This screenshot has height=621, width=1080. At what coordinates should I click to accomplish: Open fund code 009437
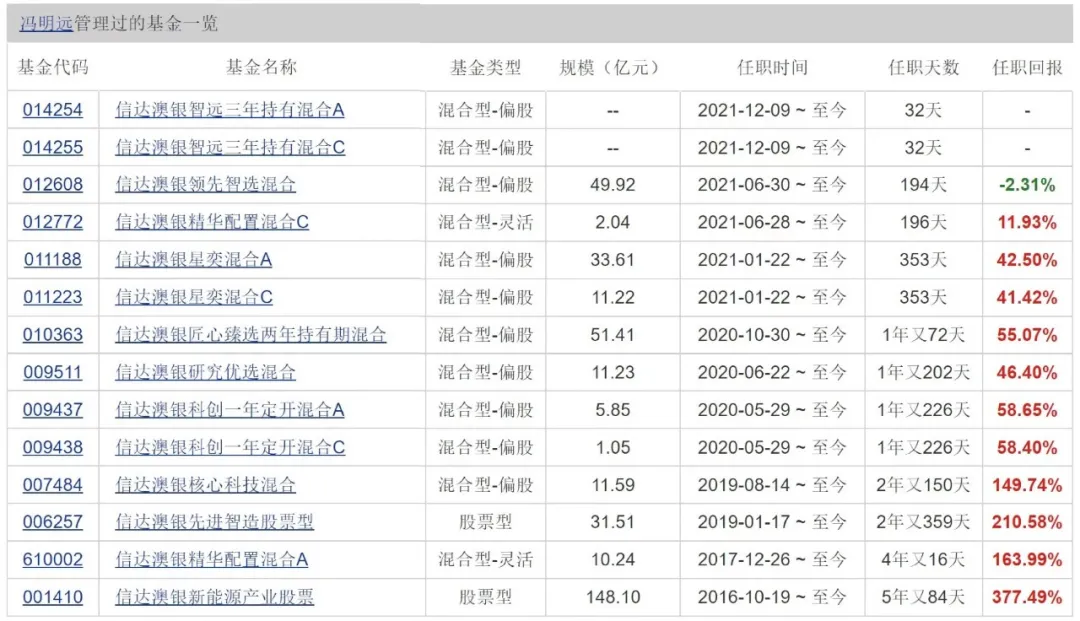coord(52,410)
